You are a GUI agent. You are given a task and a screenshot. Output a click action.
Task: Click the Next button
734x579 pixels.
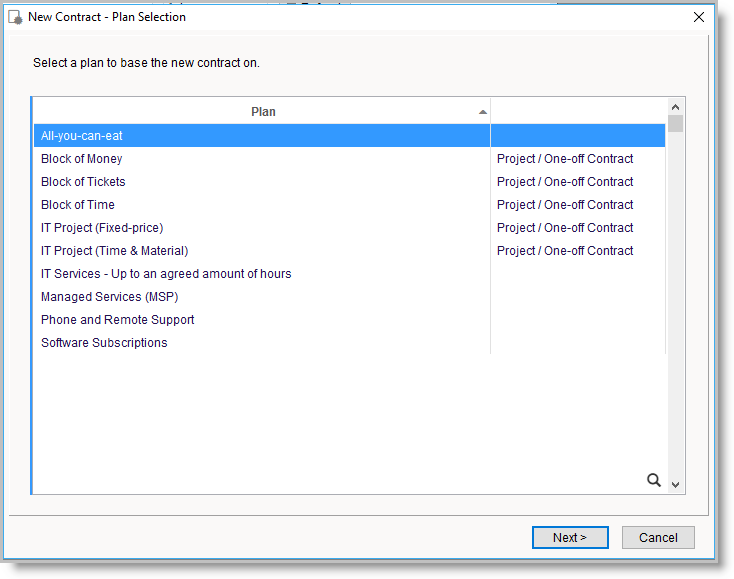tap(570, 537)
